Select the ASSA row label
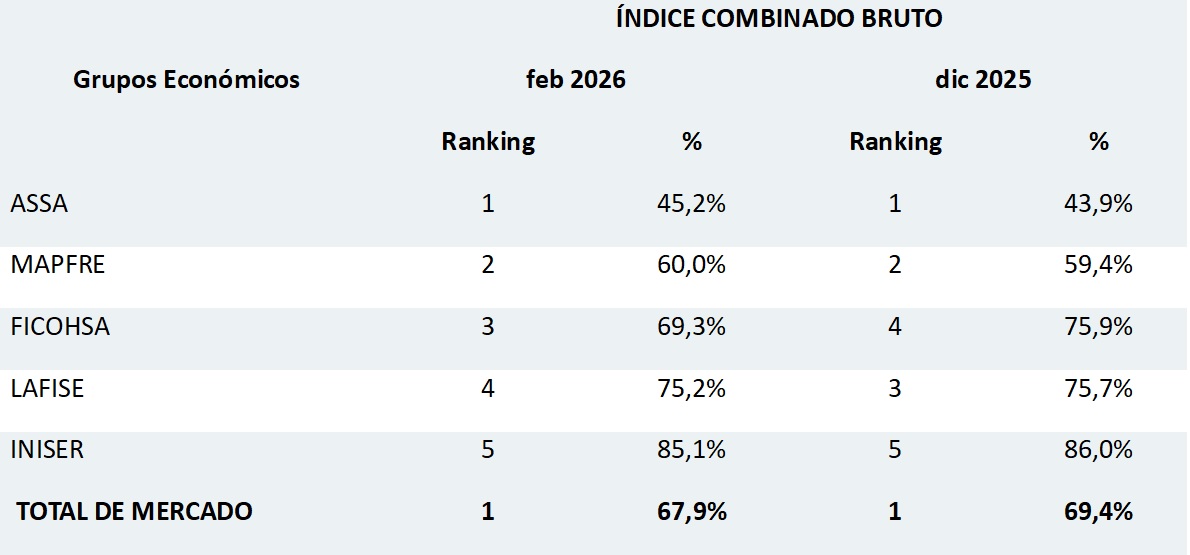 point(39,204)
